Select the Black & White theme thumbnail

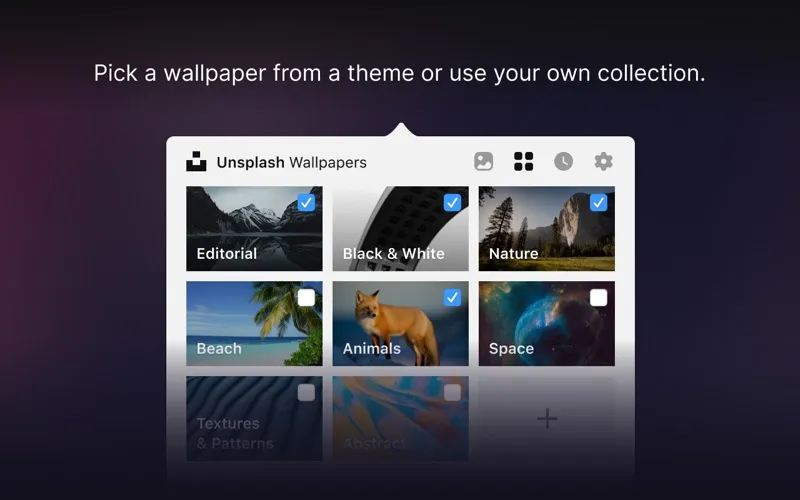pyautogui.click(x=401, y=229)
